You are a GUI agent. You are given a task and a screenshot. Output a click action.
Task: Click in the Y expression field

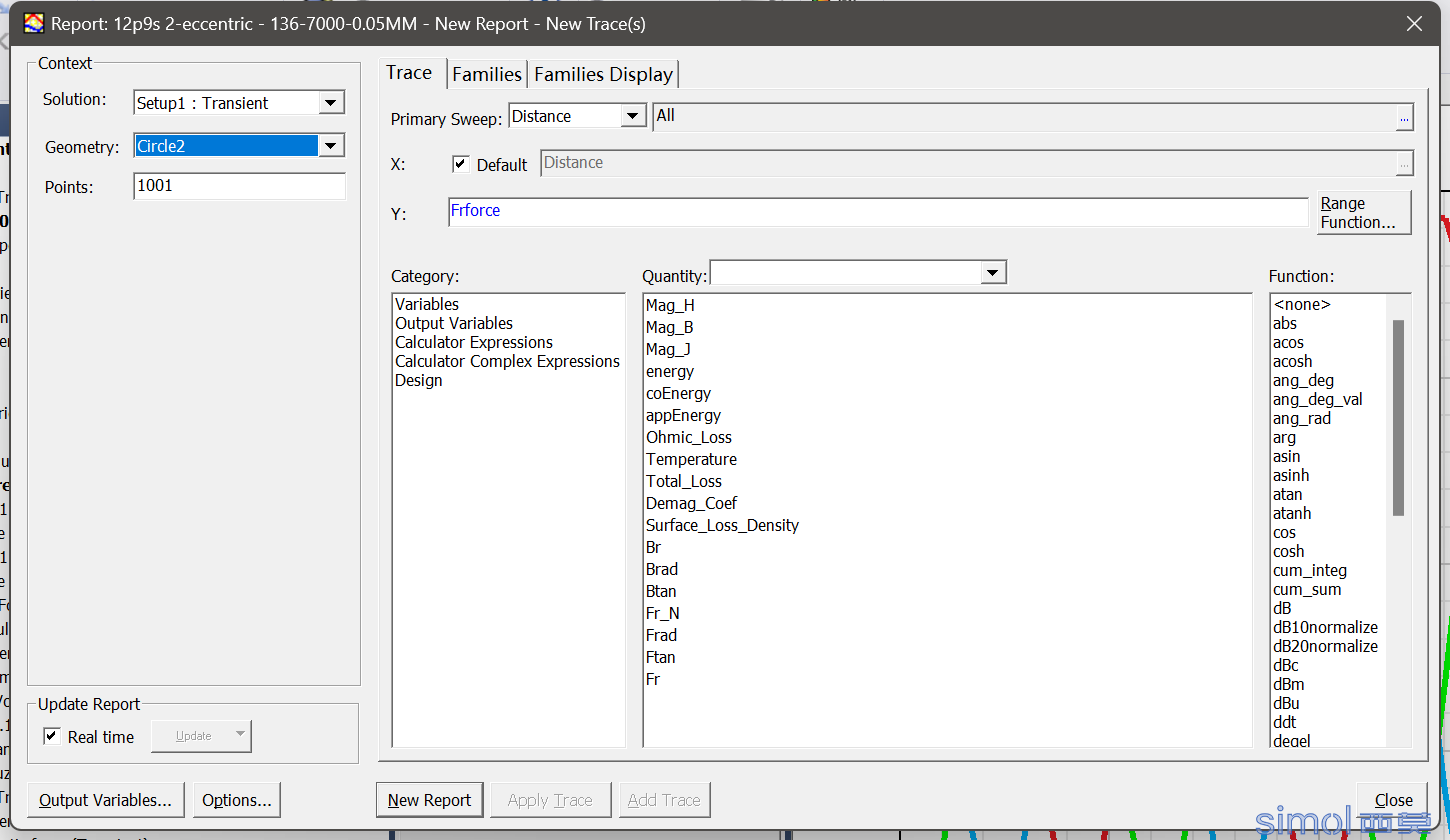(x=878, y=211)
